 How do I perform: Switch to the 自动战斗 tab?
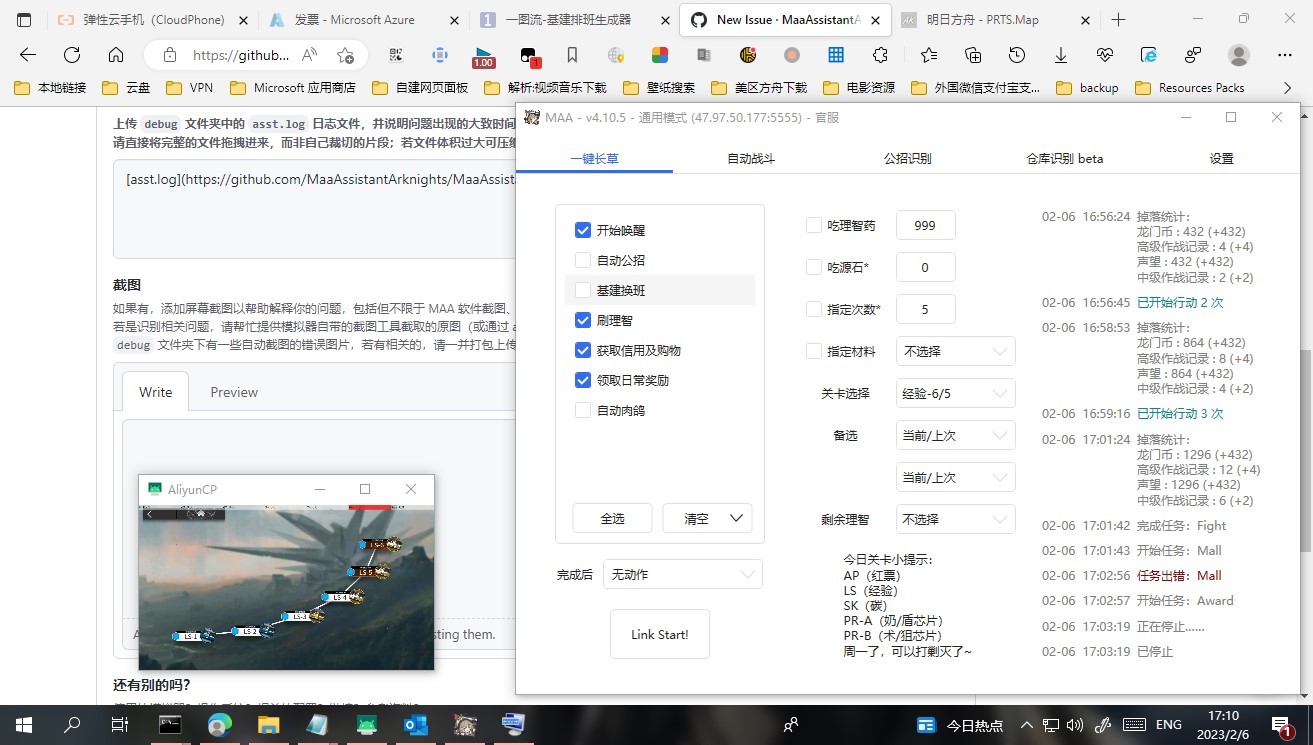(751, 158)
